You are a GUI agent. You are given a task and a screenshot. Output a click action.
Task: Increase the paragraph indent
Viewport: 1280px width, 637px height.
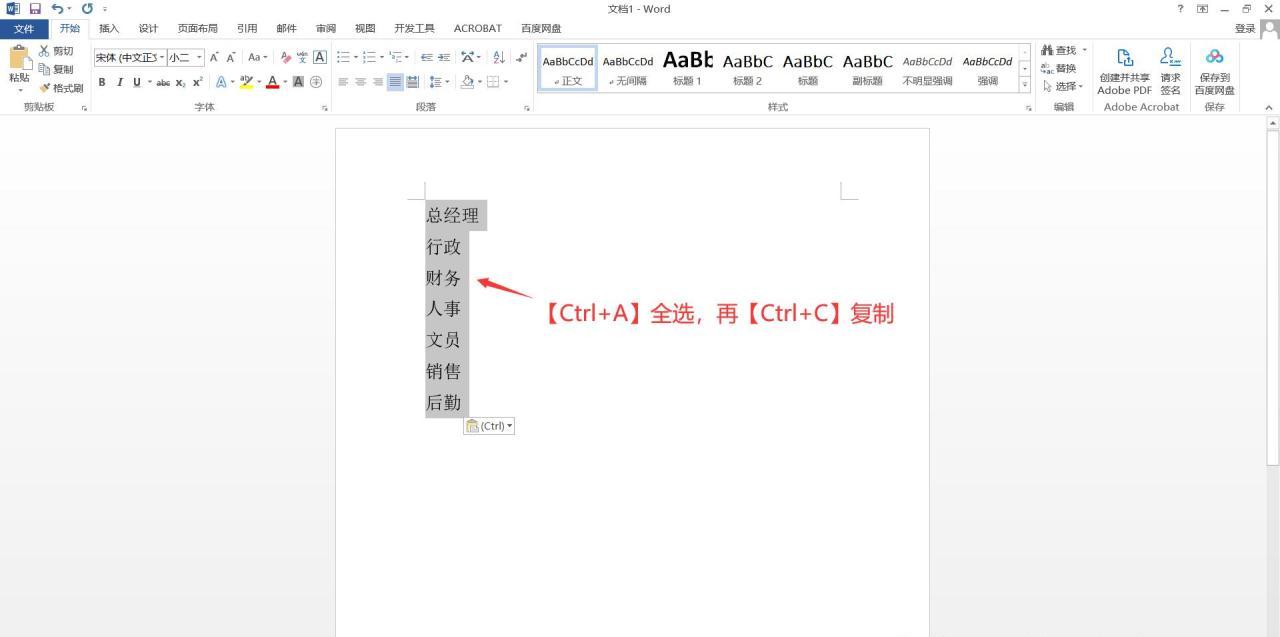pos(444,57)
